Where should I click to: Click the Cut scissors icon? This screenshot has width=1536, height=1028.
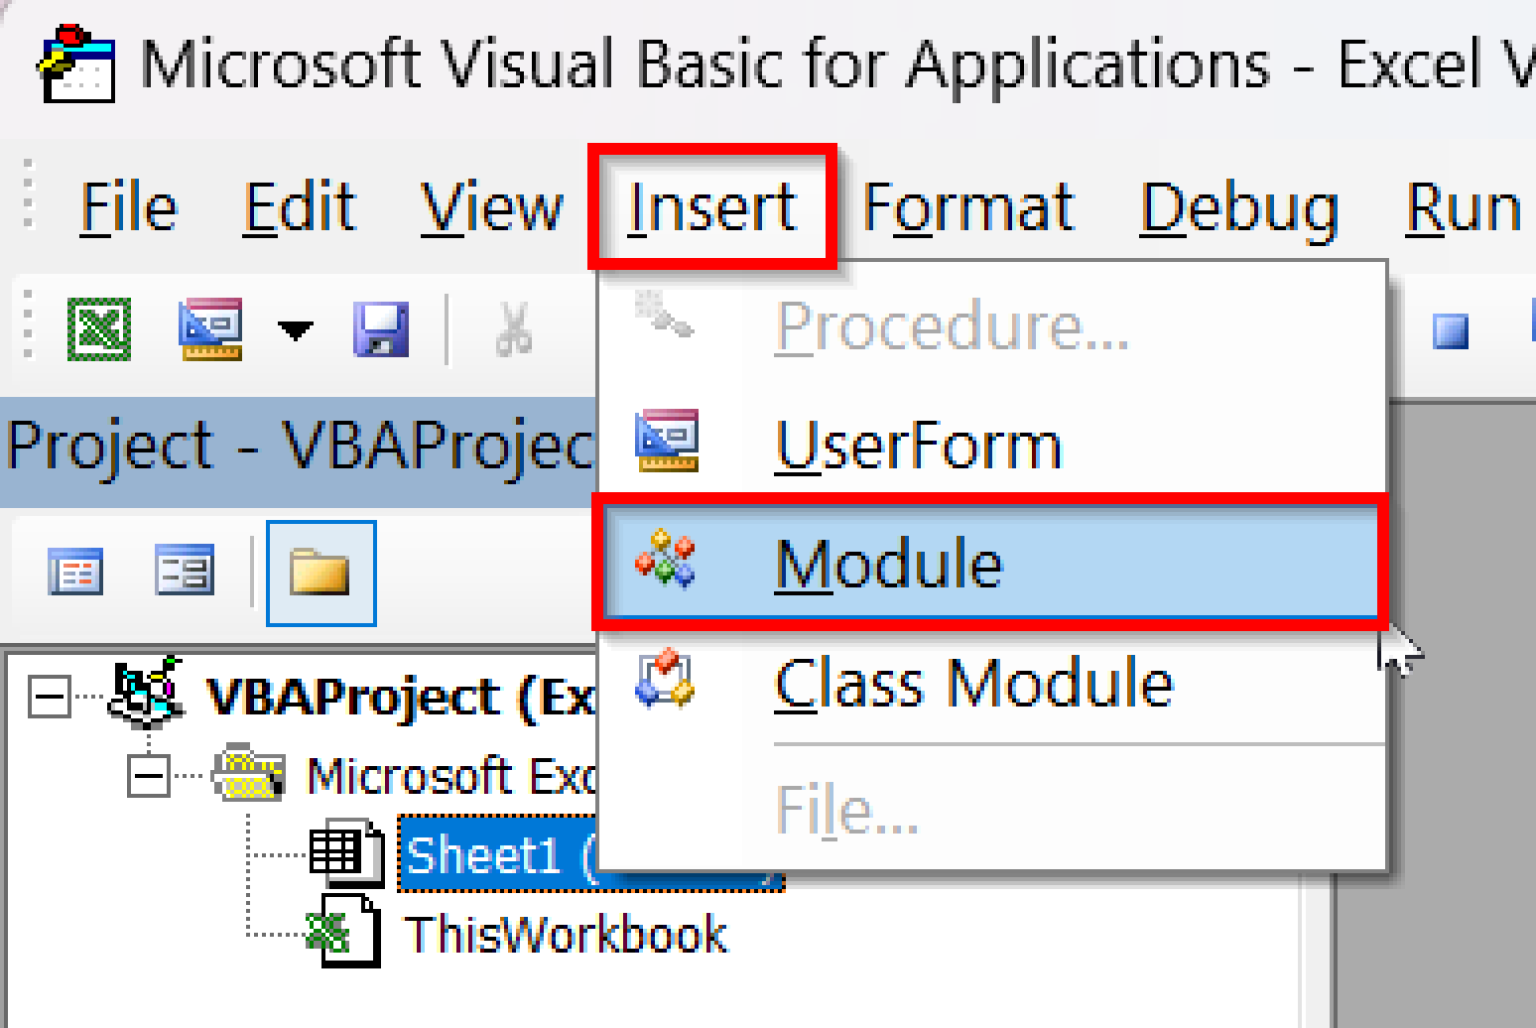pyautogui.click(x=513, y=330)
